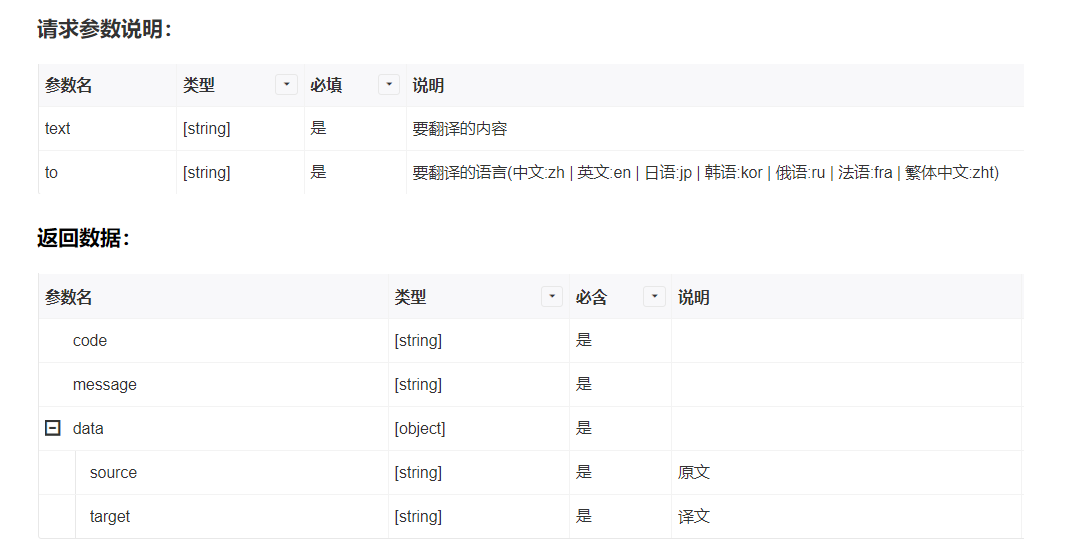Open the 必填 filter dropdown arrow
Image resolution: width=1088 pixels, height=548 pixels.
click(389, 85)
